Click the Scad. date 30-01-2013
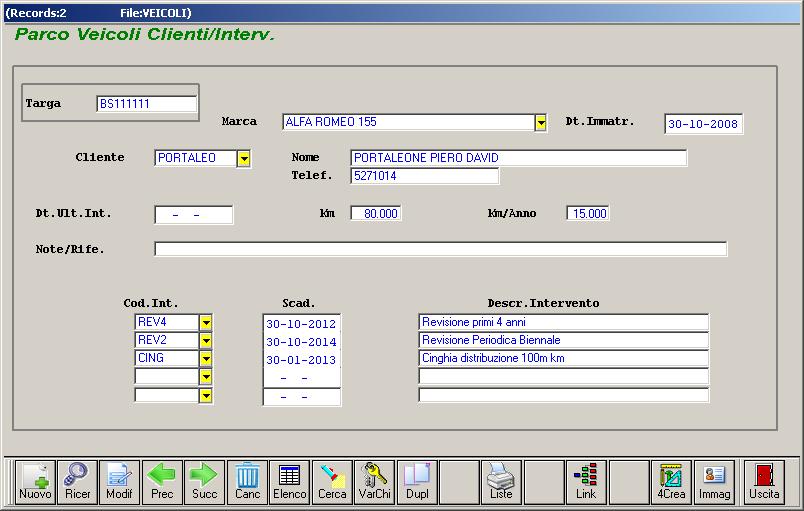This screenshot has width=804, height=511. pyautogui.click(x=302, y=360)
